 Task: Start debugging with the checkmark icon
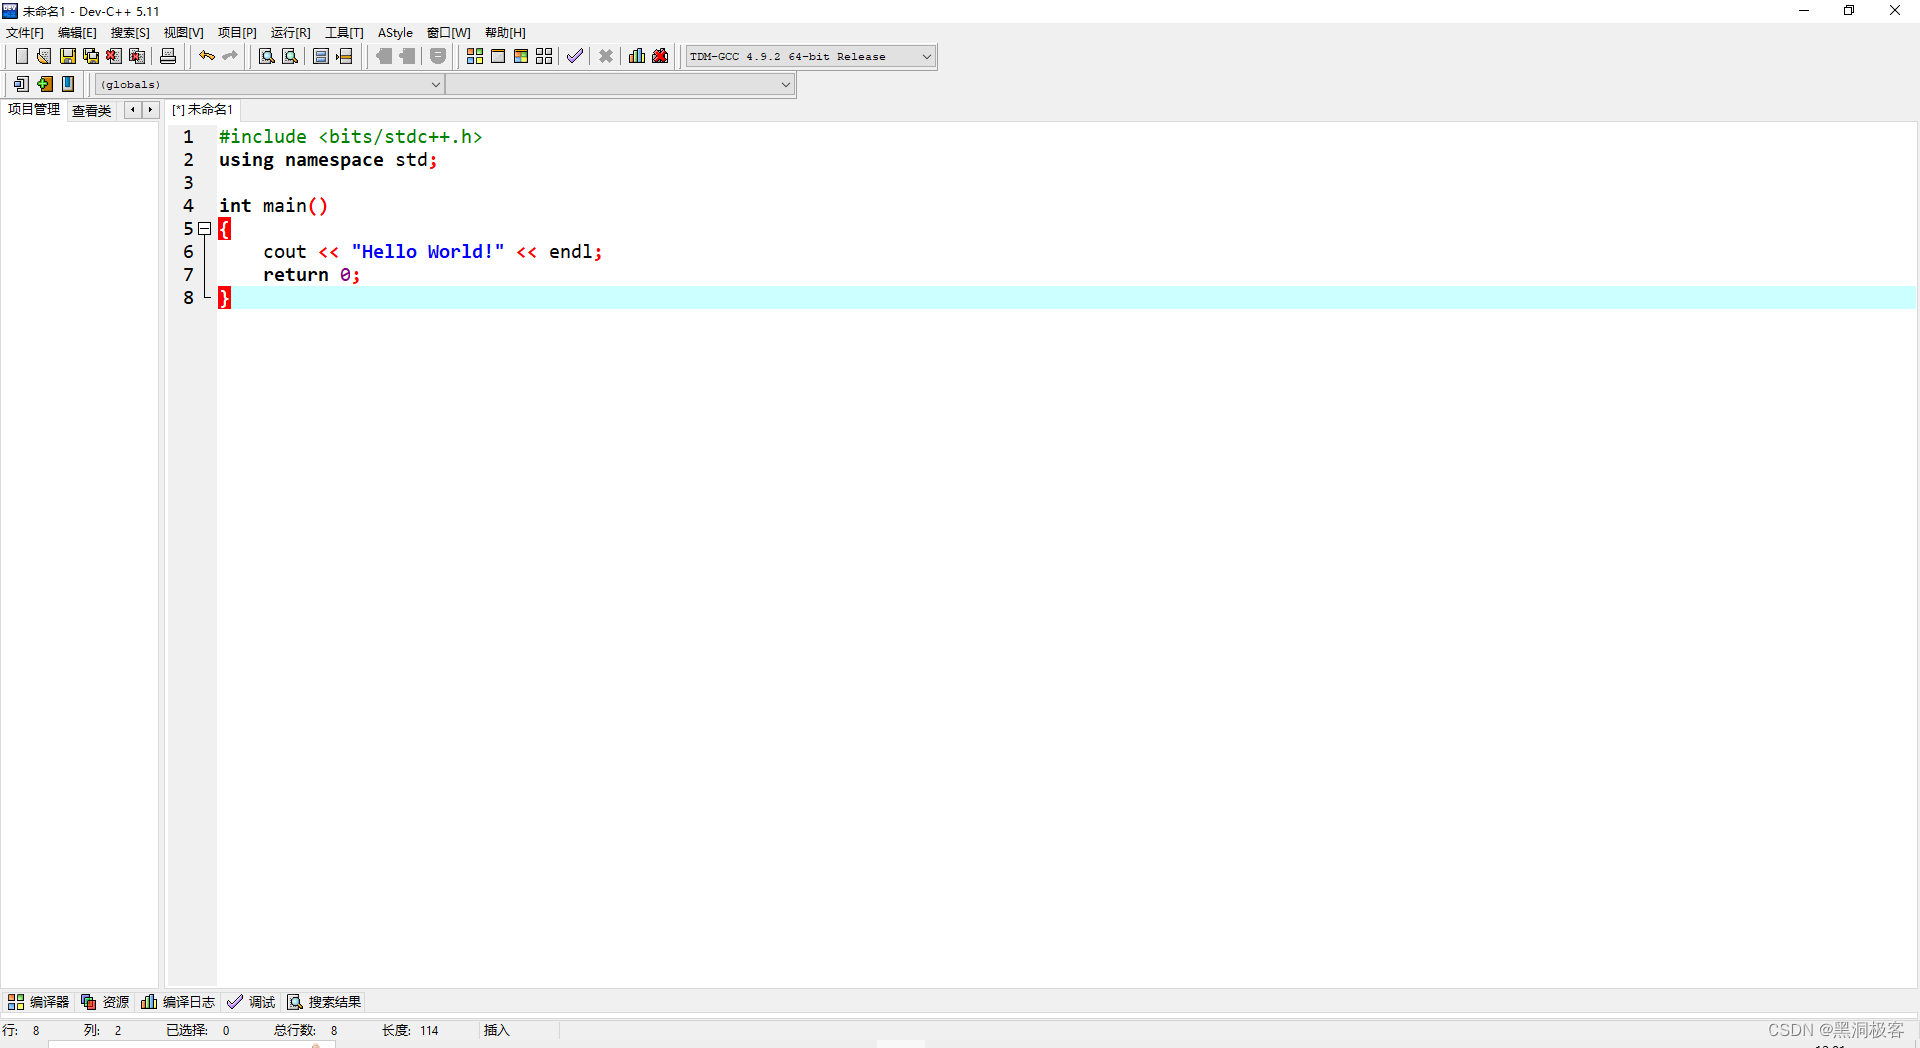point(575,56)
